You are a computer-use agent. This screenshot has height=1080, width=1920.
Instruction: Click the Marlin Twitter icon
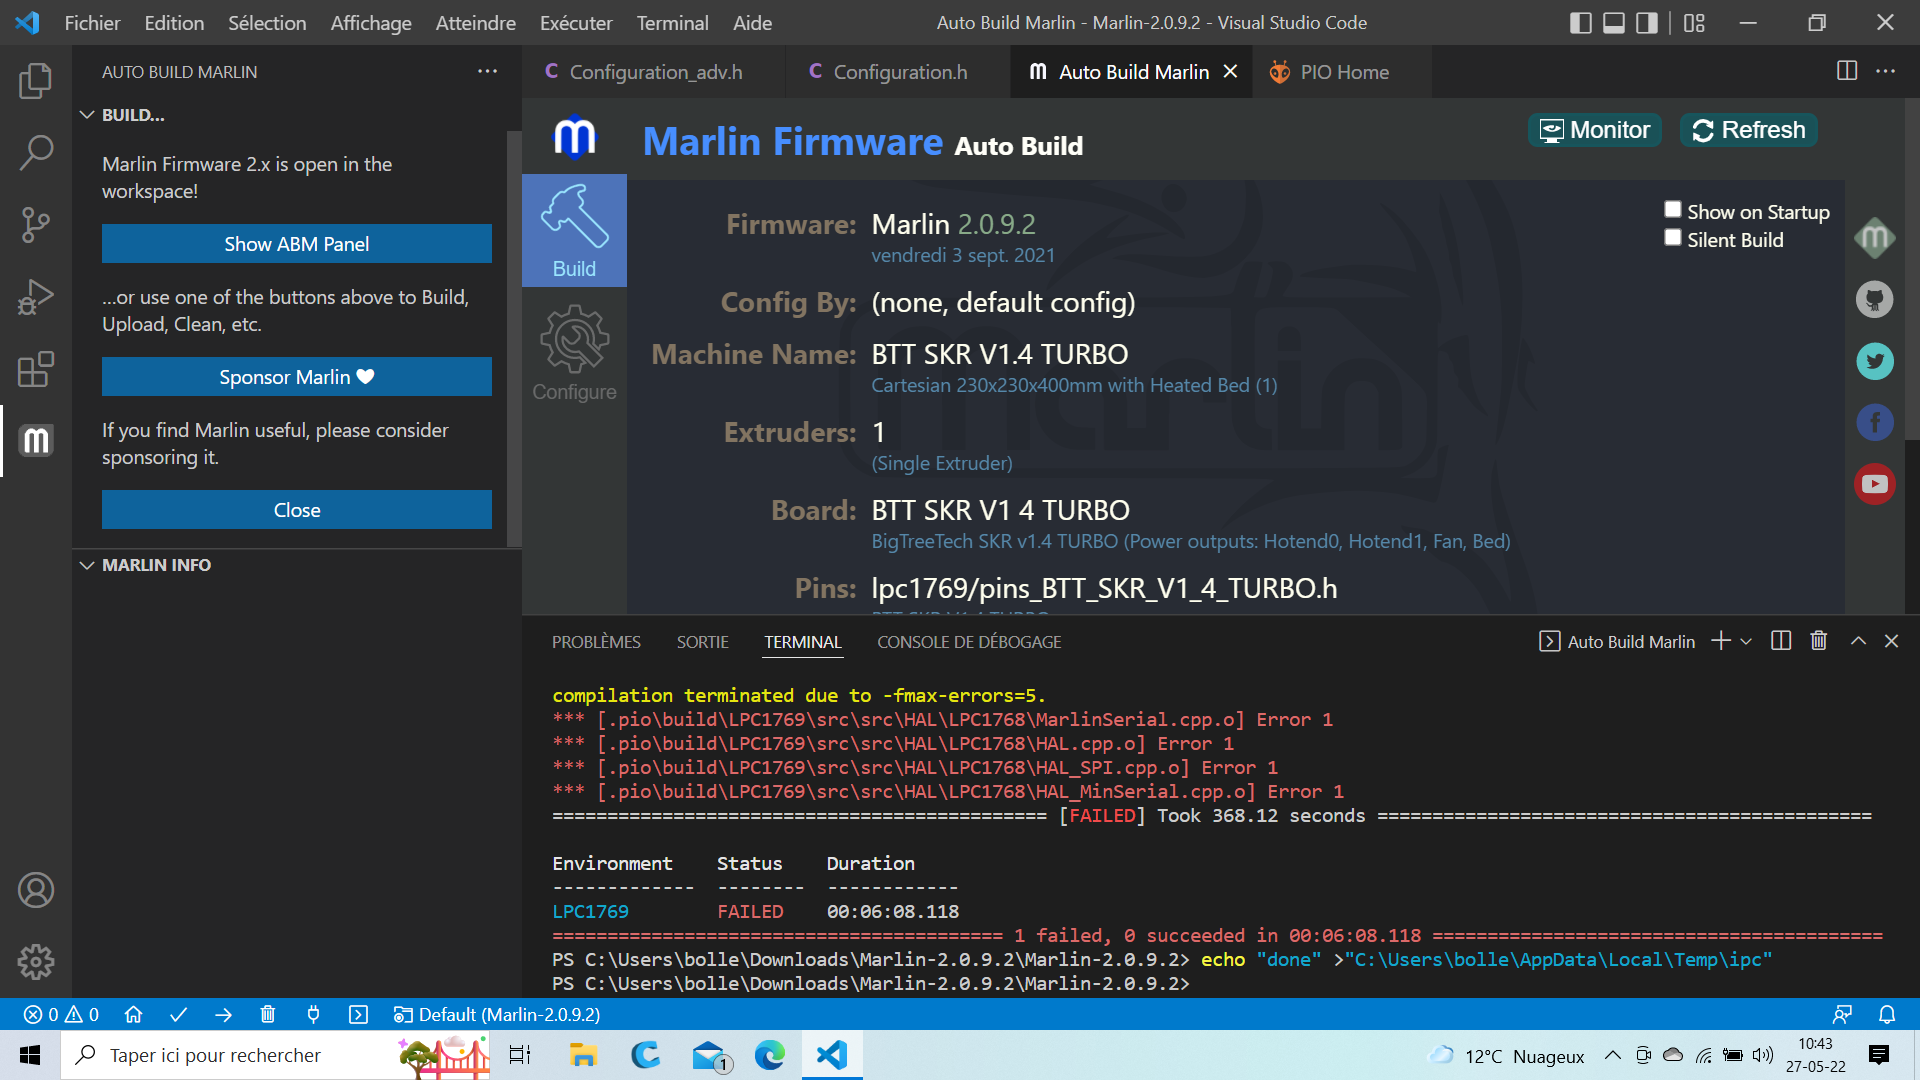click(1874, 361)
